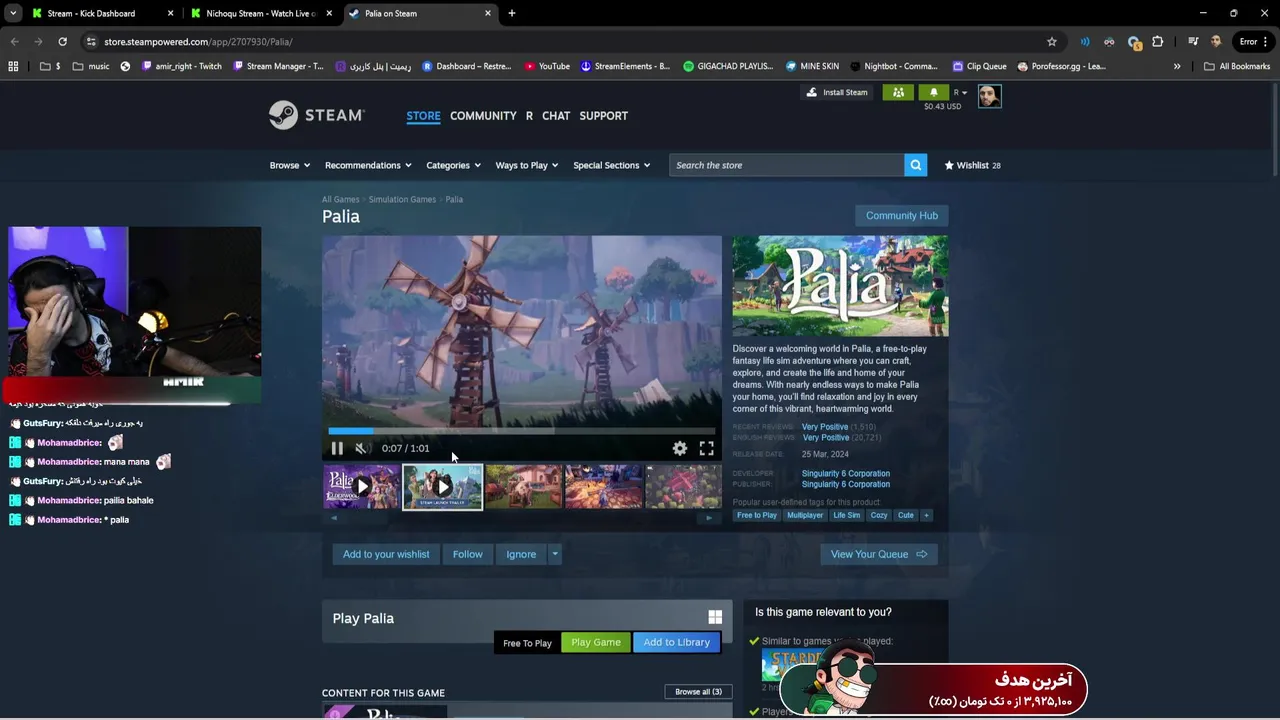Viewport: 1280px width, 720px height.
Task: Select the Cute tag
Action: pyautogui.click(x=906, y=515)
